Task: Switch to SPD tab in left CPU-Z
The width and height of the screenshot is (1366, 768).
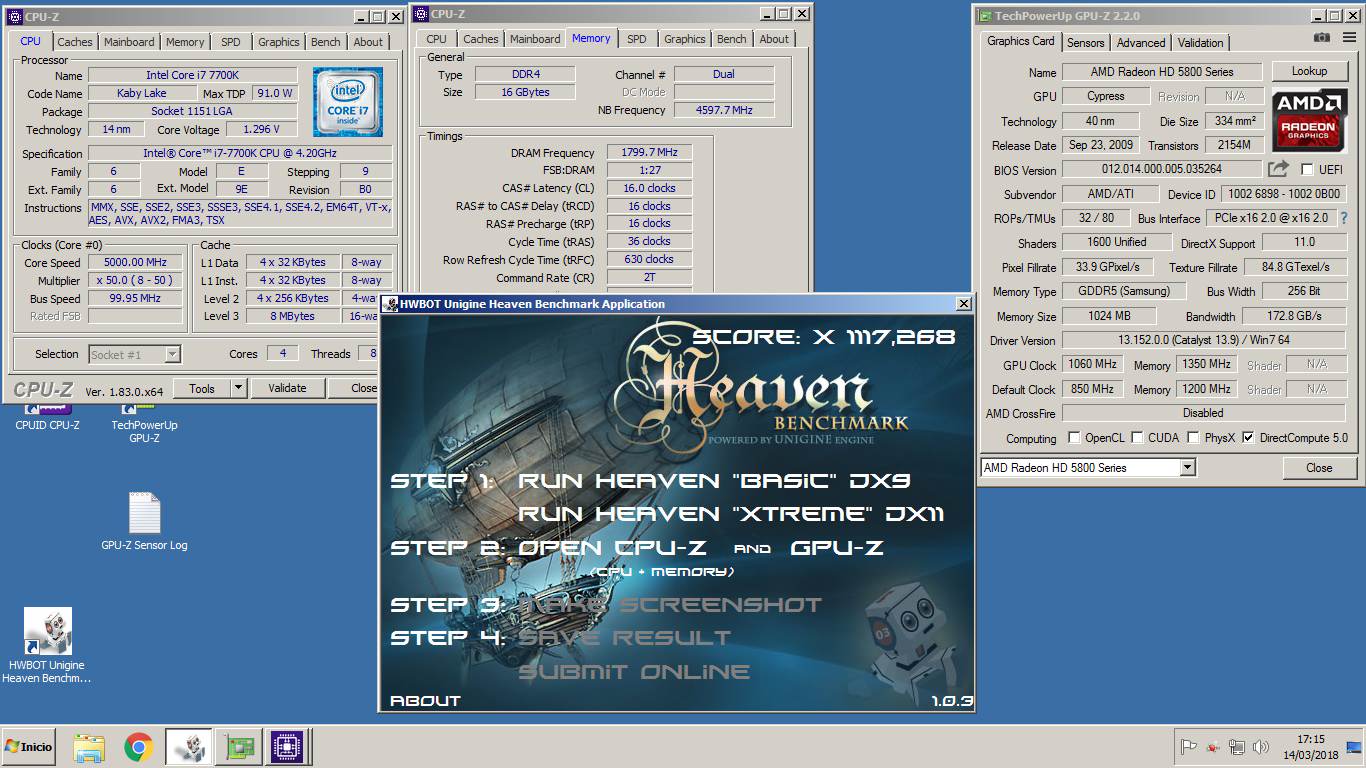Action: point(231,42)
